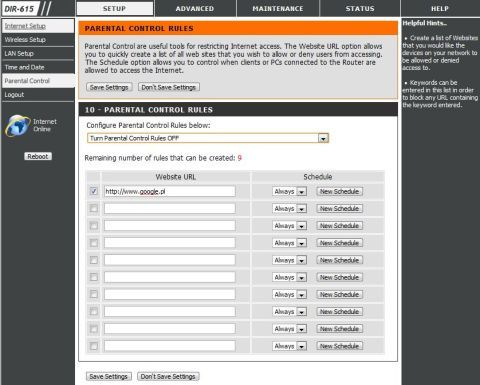This screenshot has height=385, width=480.
Task: Open the Turn Parental Control Rules OFF dropdown
Action: [208, 138]
